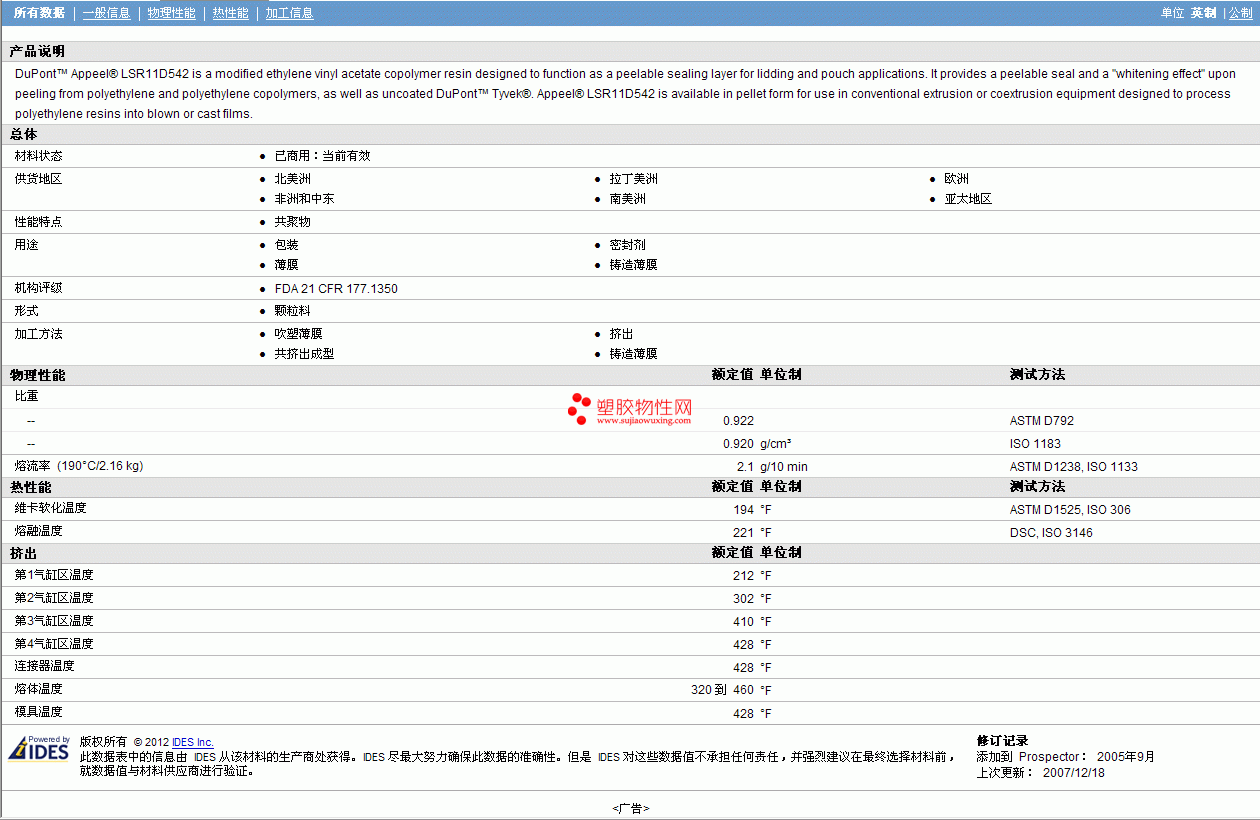
Task: Select the 欧洲 region entry
Action: [956, 179]
